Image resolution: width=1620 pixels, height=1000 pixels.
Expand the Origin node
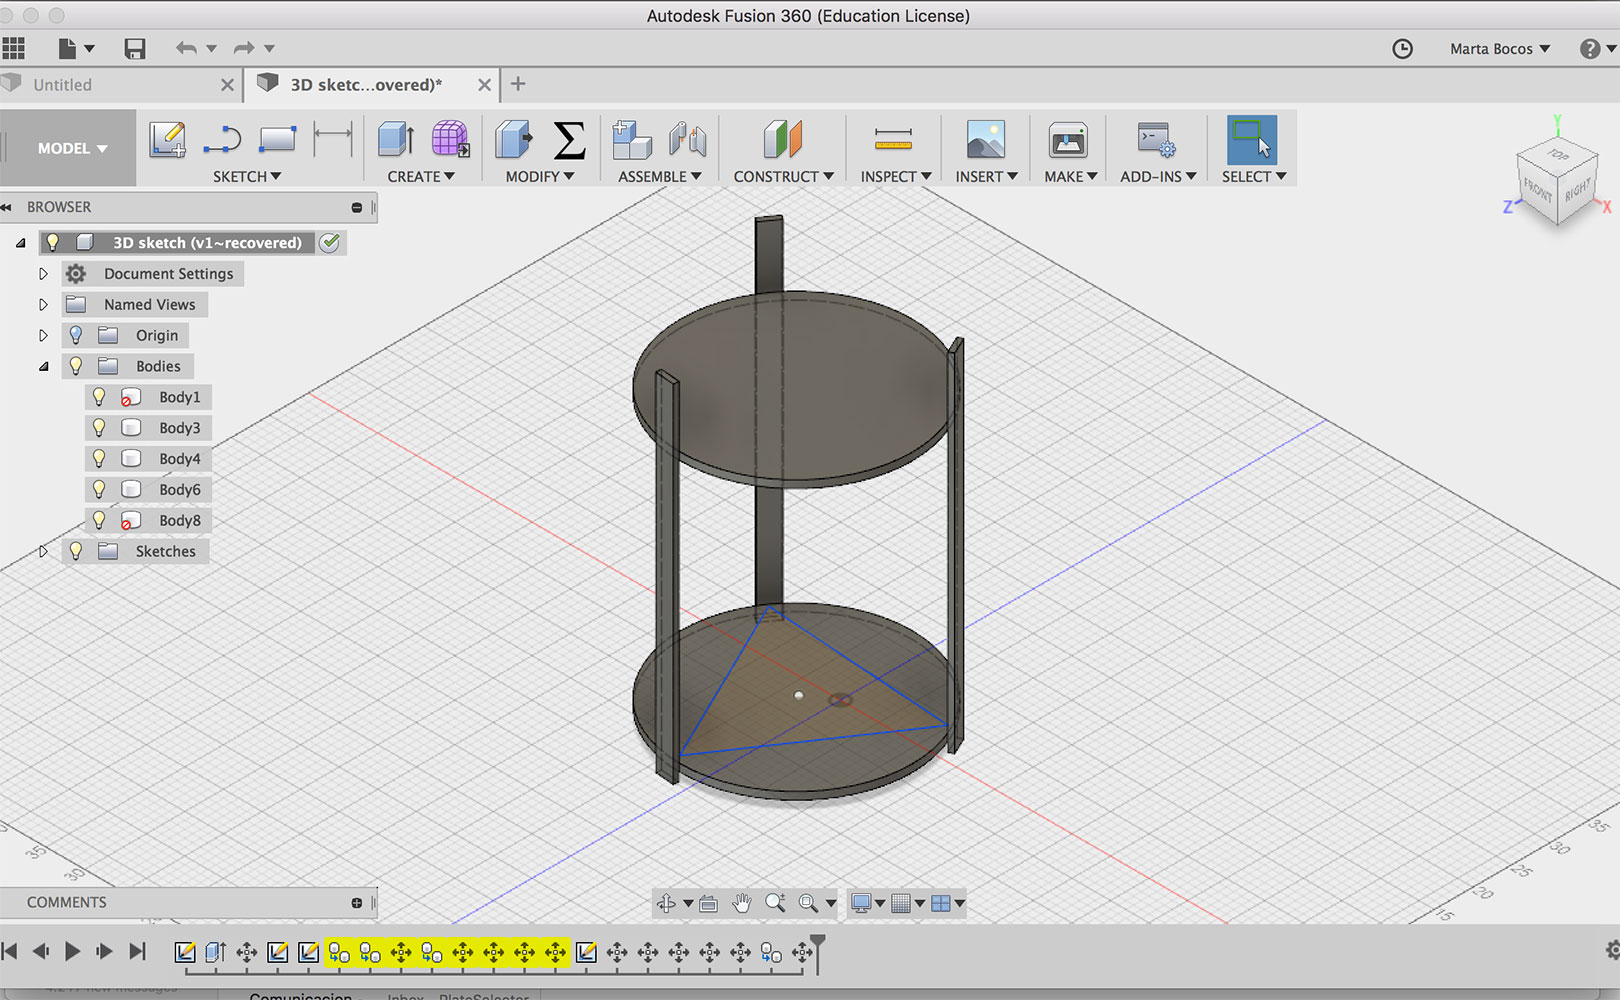pos(43,335)
